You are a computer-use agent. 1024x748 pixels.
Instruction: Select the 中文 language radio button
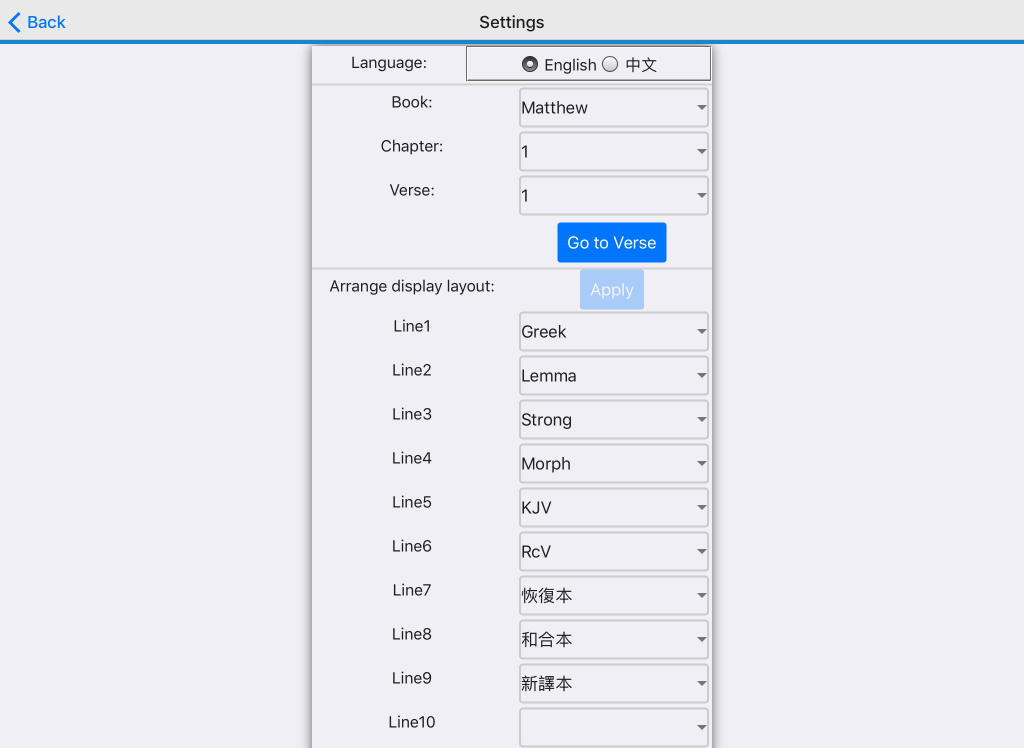tap(609, 63)
